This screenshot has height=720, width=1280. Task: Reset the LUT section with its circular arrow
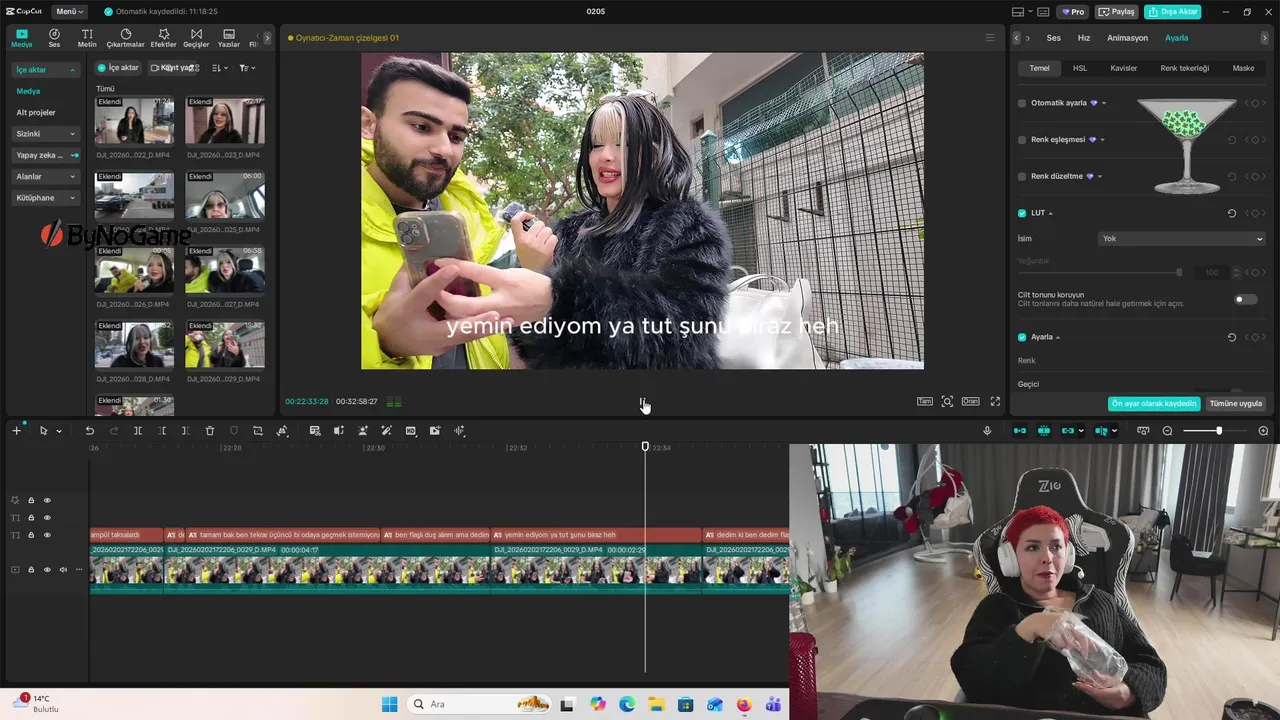[x=1231, y=213]
